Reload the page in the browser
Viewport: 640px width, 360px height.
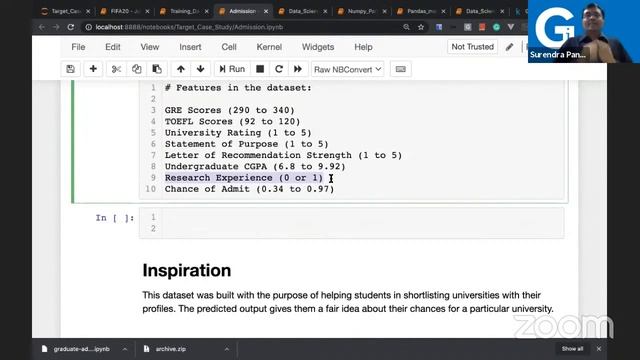pos(71,27)
